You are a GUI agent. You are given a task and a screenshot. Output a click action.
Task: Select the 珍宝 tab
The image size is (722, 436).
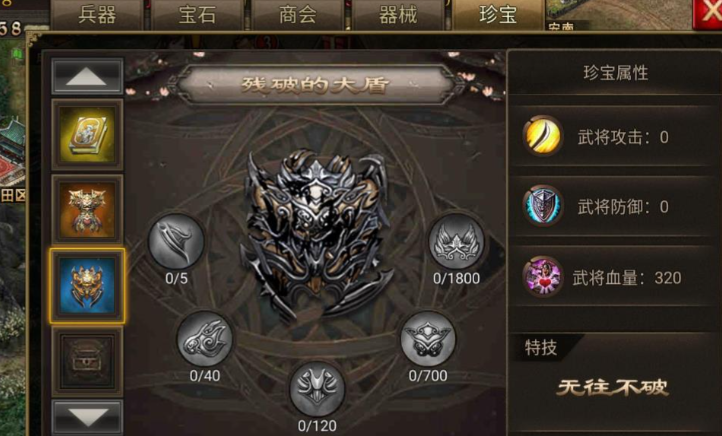pyautogui.click(x=498, y=15)
